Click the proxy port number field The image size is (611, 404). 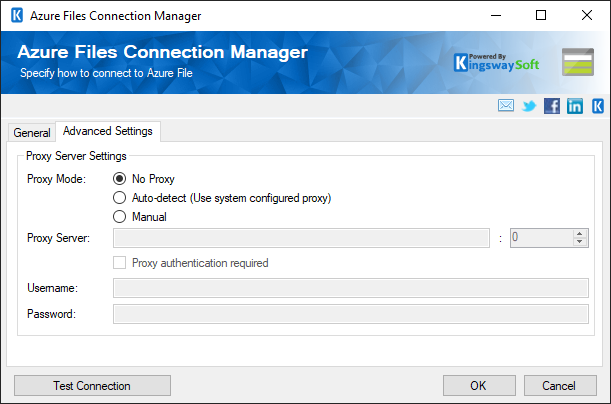coord(542,238)
